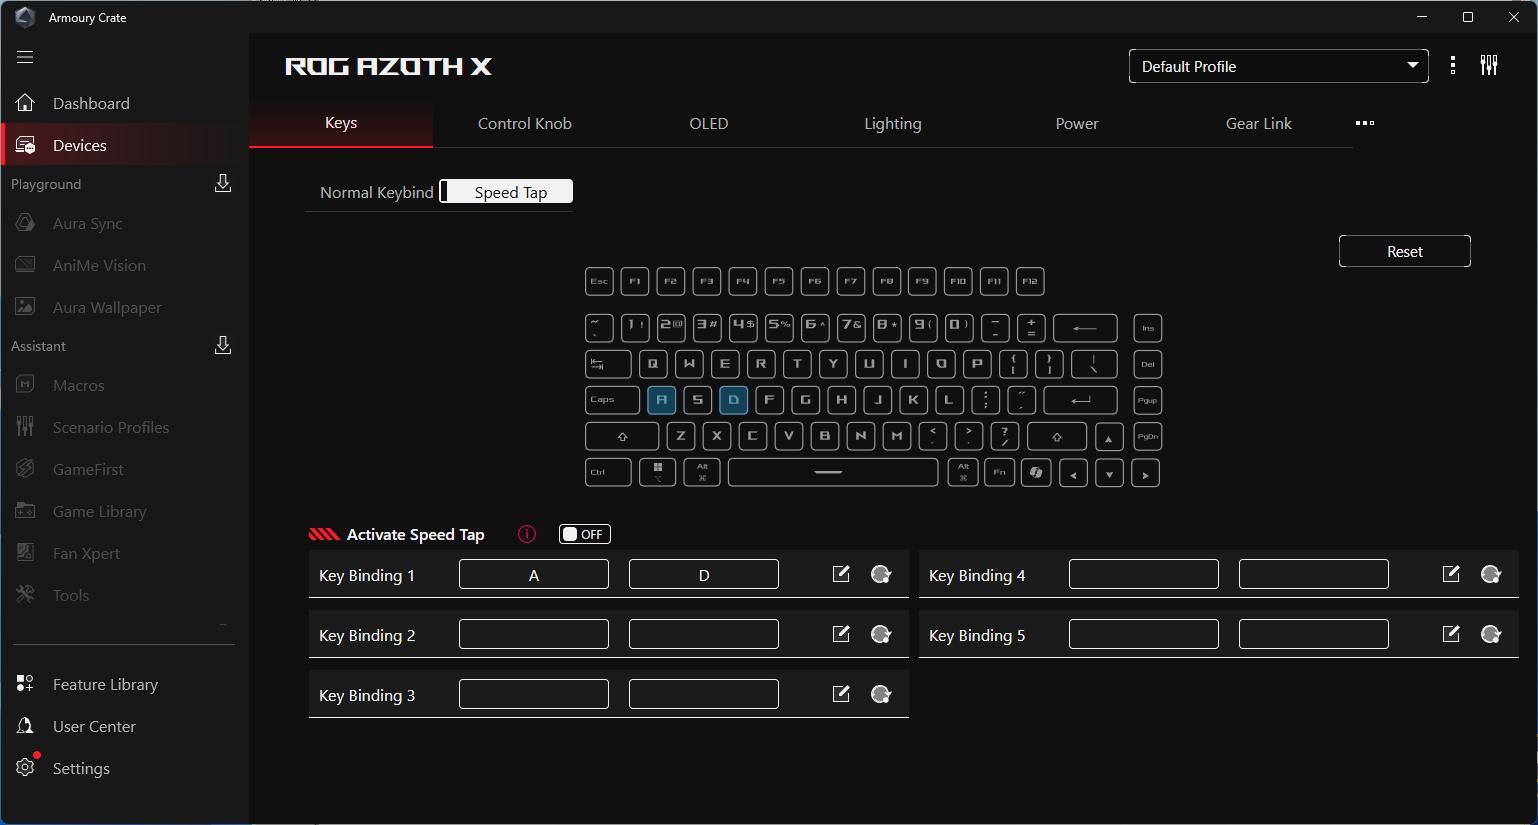Reset Key Binding 1 with its refresh icon
This screenshot has width=1538, height=825.
click(881, 574)
